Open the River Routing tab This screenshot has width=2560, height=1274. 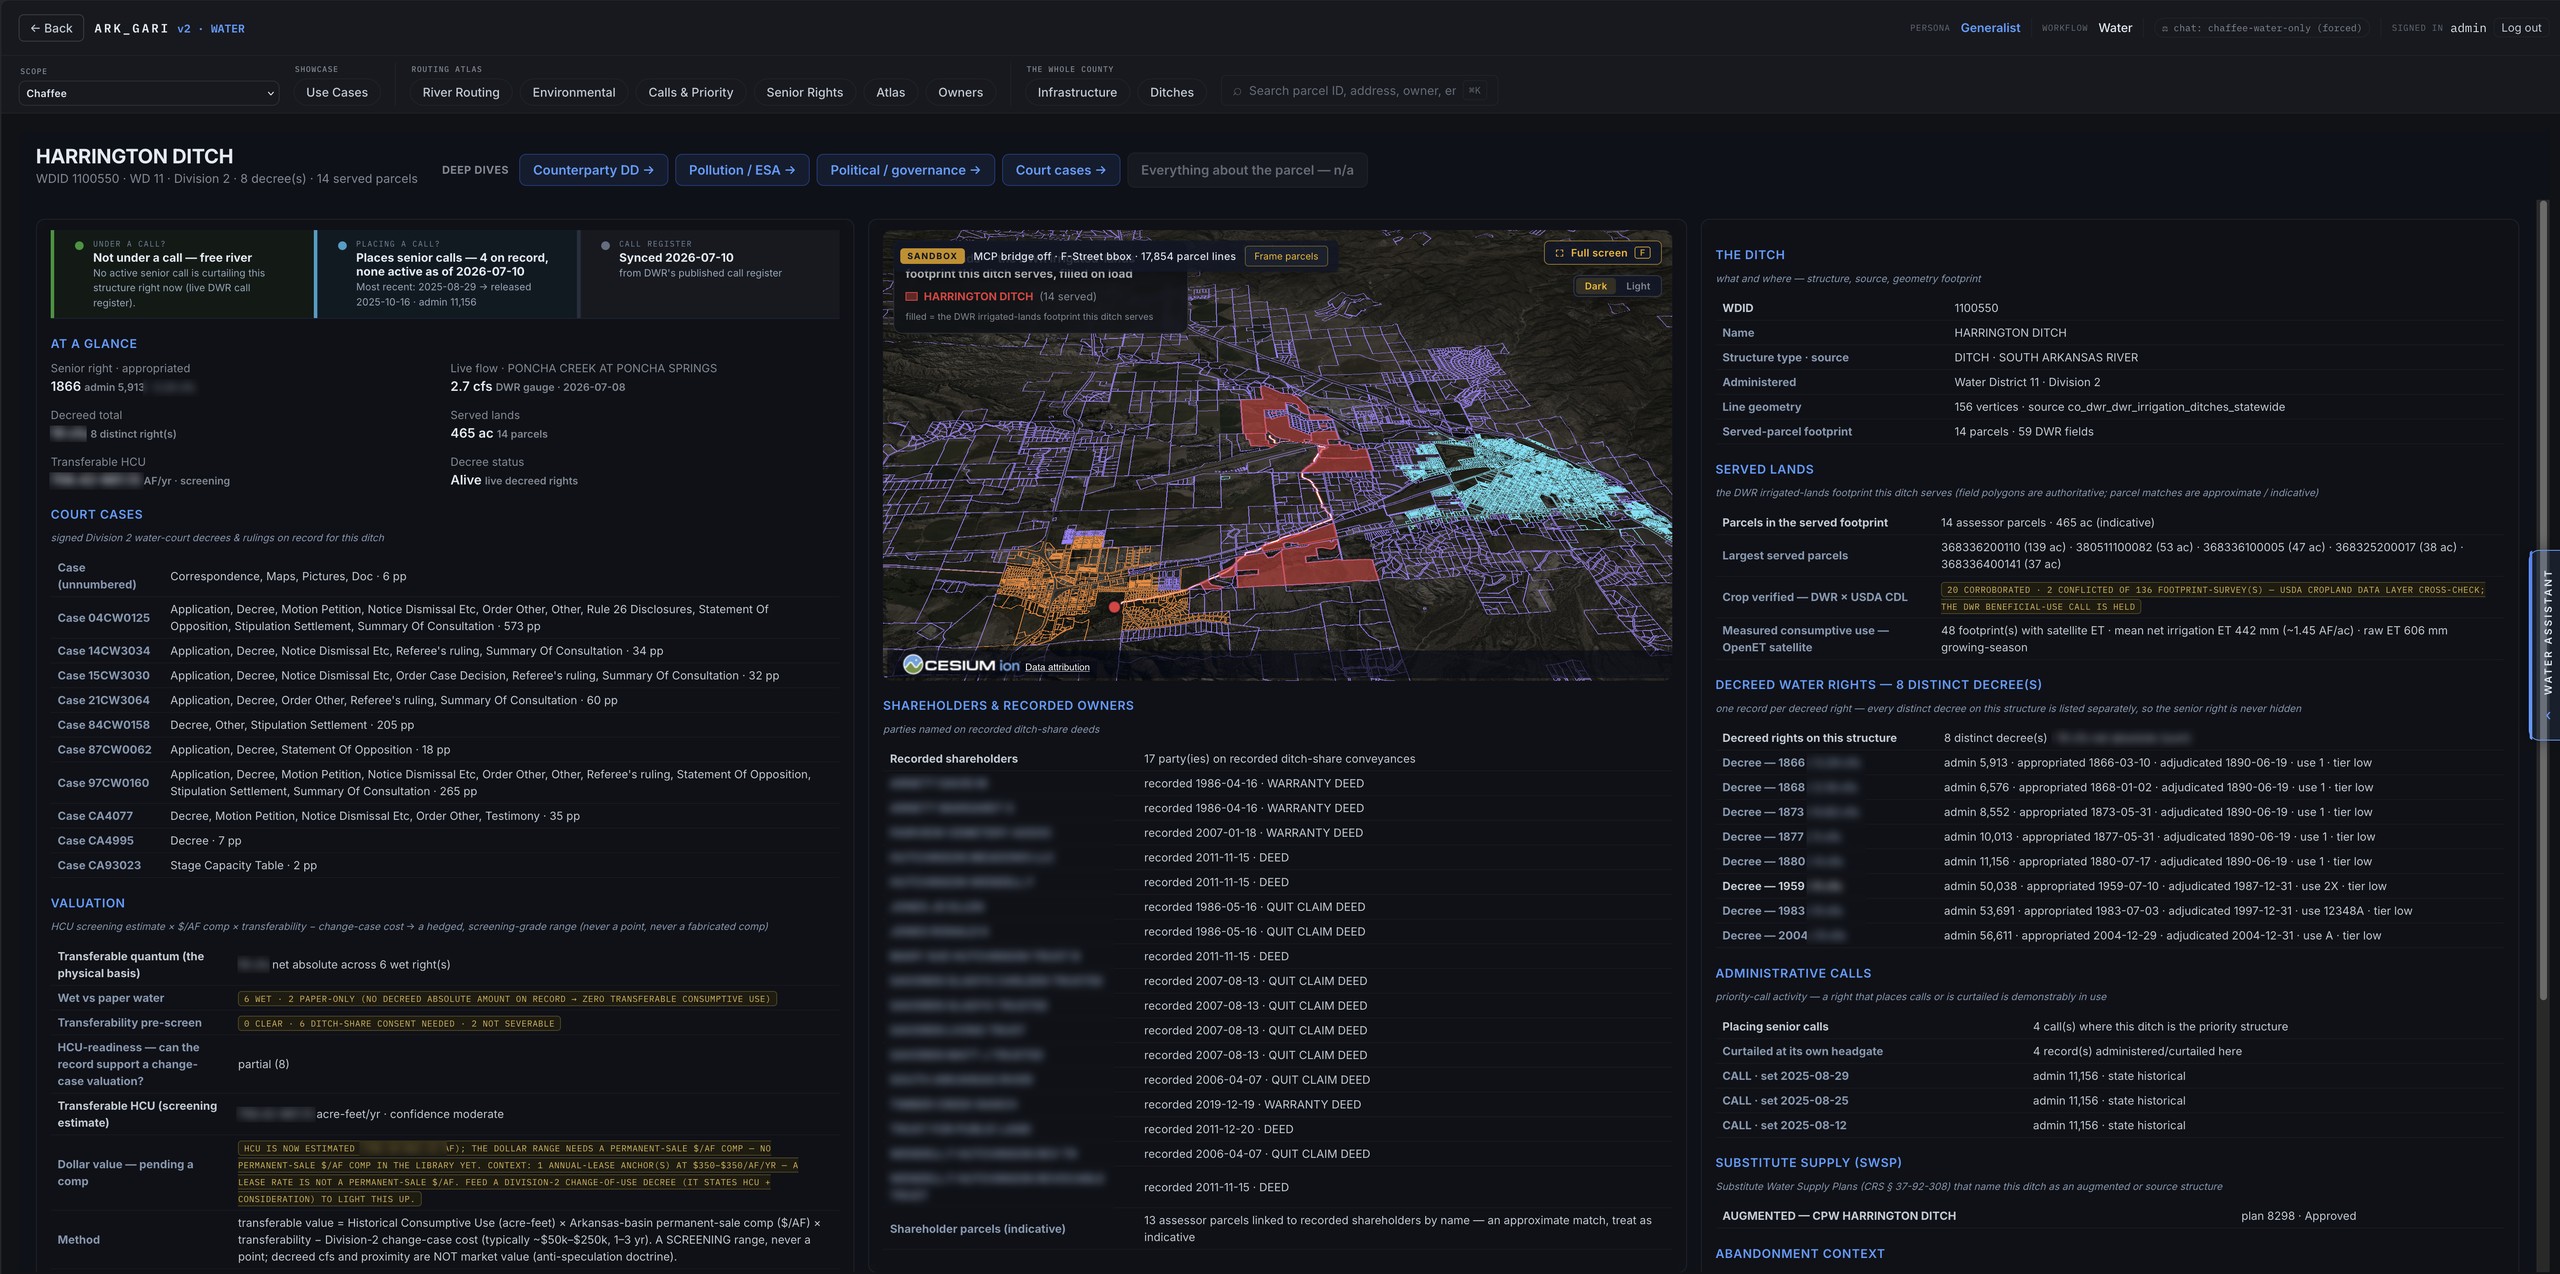[461, 92]
